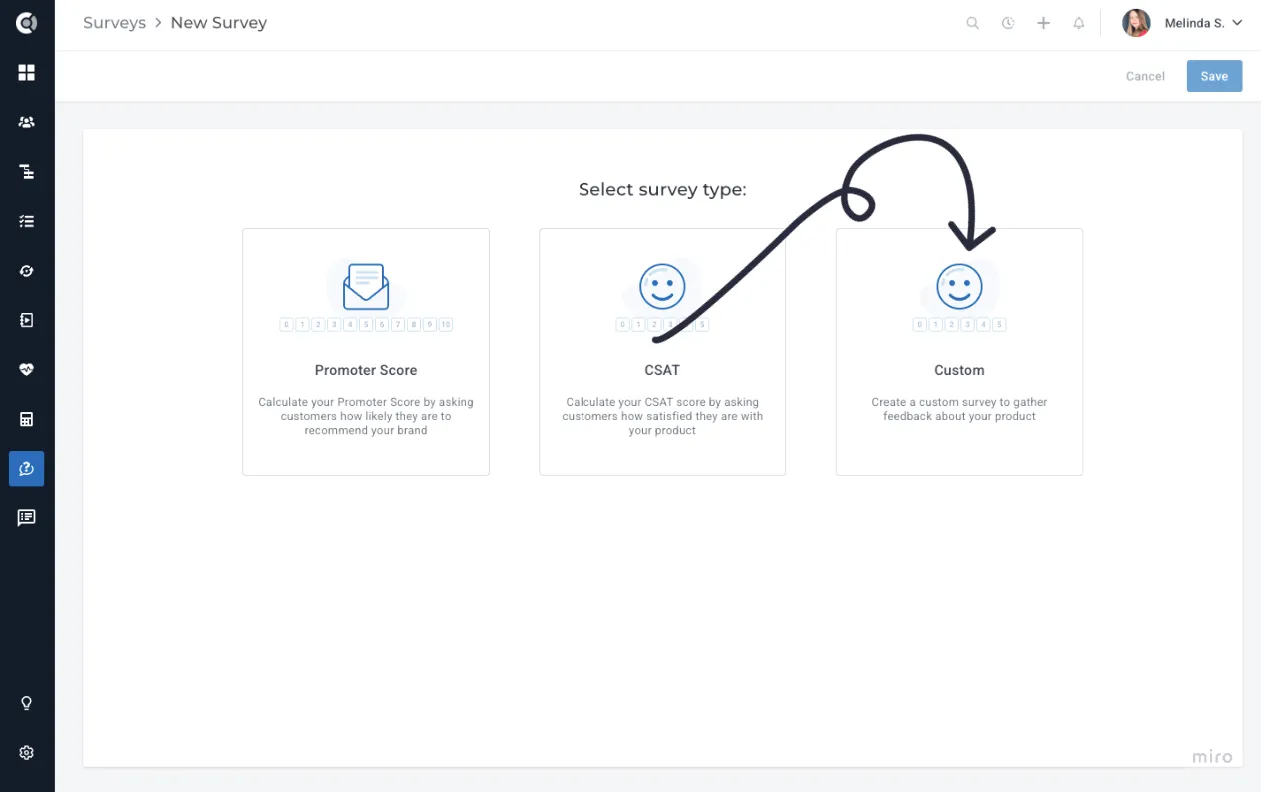Screen dimensions: 1261x792
Task: Open the settings gear in the sidebar
Action: (27, 753)
